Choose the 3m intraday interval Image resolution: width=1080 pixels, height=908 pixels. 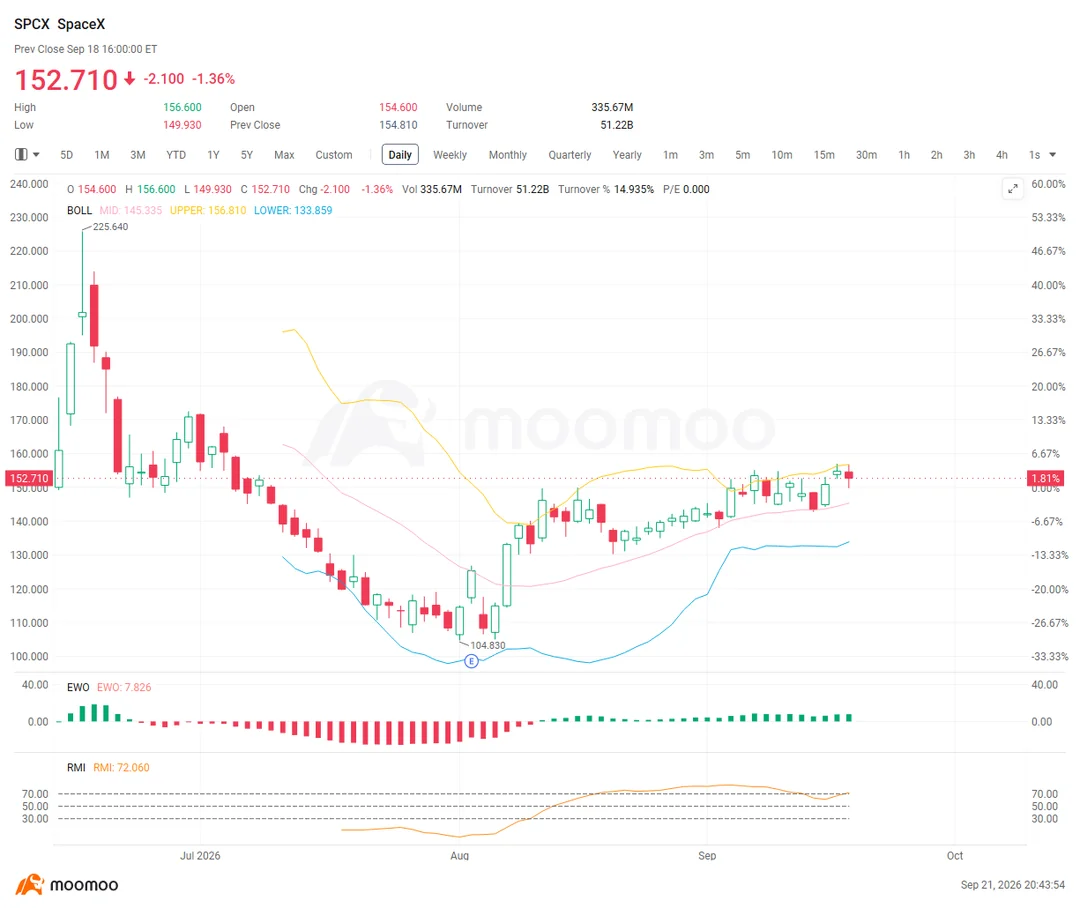point(706,155)
